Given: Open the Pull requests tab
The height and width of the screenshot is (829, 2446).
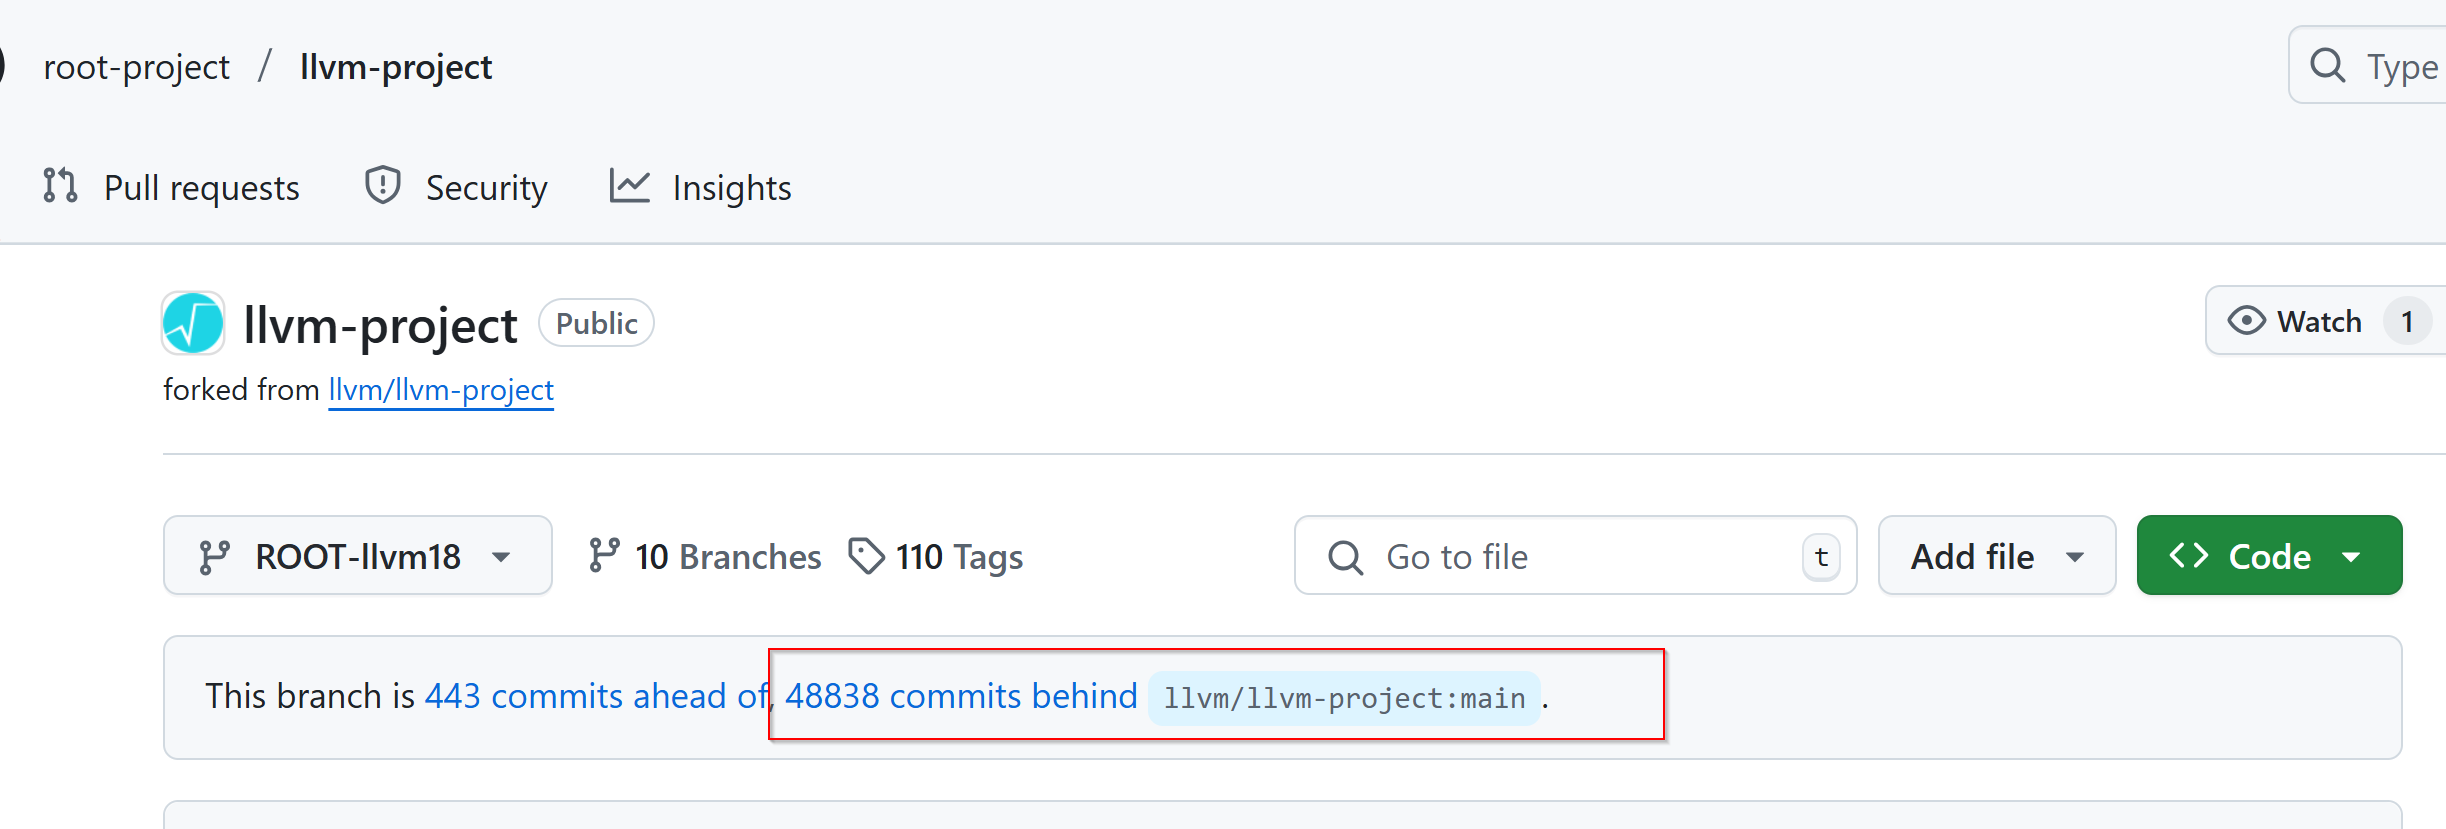Looking at the screenshot, I should tap(172, 187).
